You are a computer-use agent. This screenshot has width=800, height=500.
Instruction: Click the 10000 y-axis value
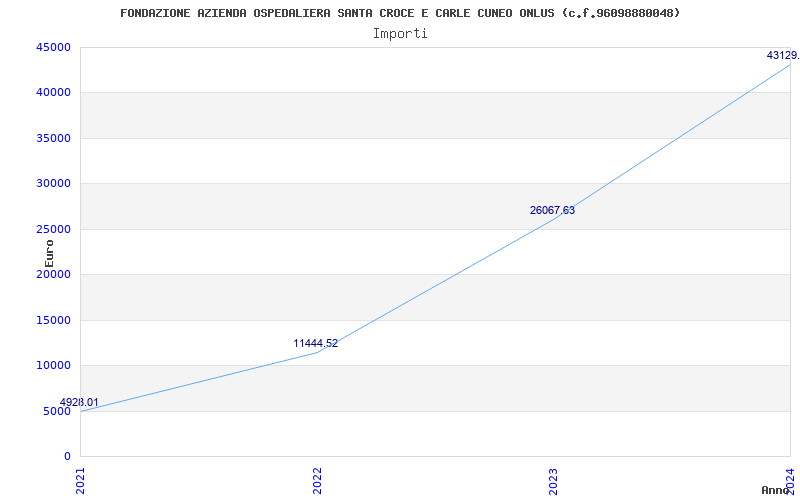53,366
